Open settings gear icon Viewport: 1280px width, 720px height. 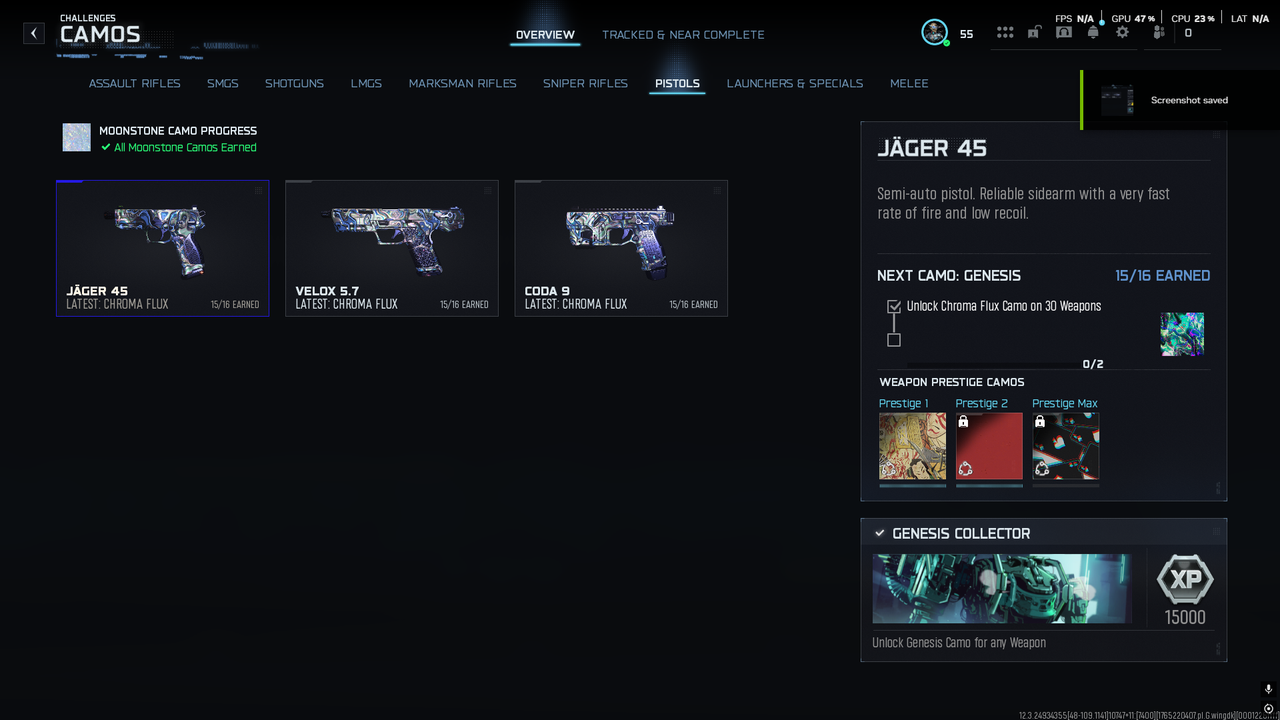1123,32
